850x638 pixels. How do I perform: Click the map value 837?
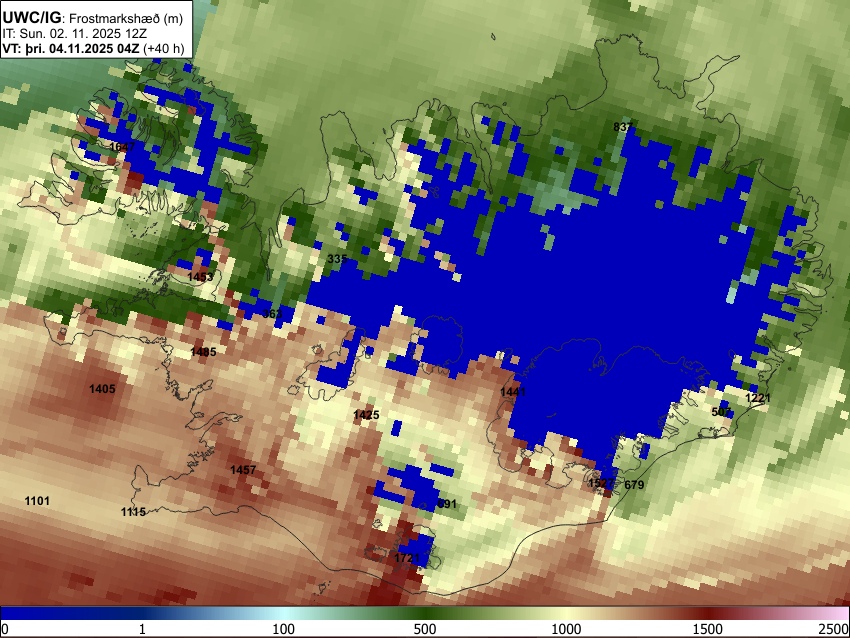tap(623, 127)
